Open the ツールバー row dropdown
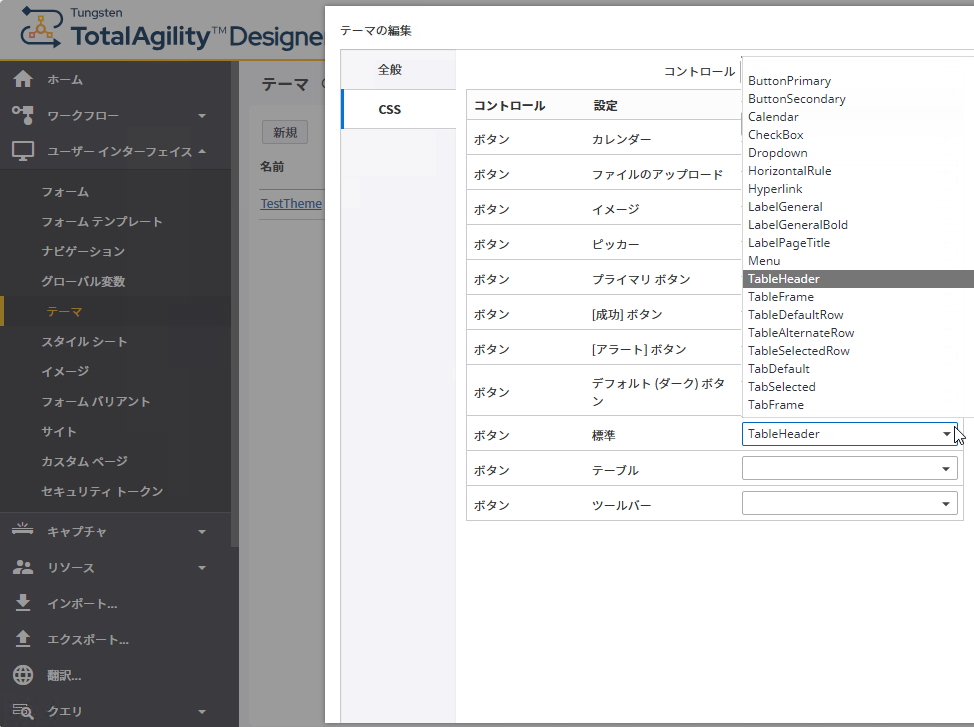 pyautogui.click(x=849, y=504)
